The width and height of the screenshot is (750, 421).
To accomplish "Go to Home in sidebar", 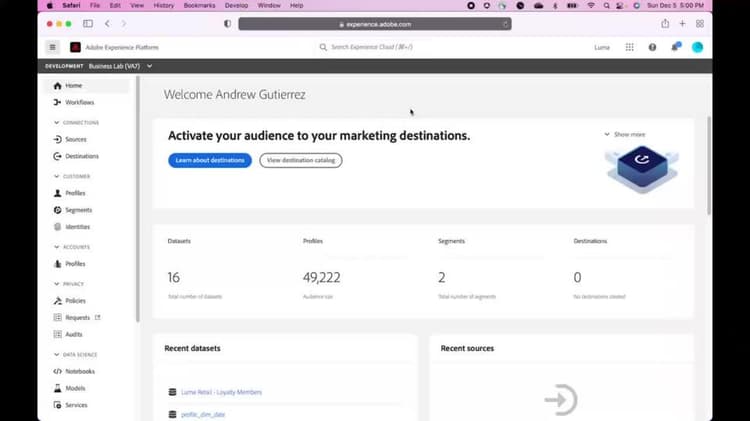I will coord(86,86).
